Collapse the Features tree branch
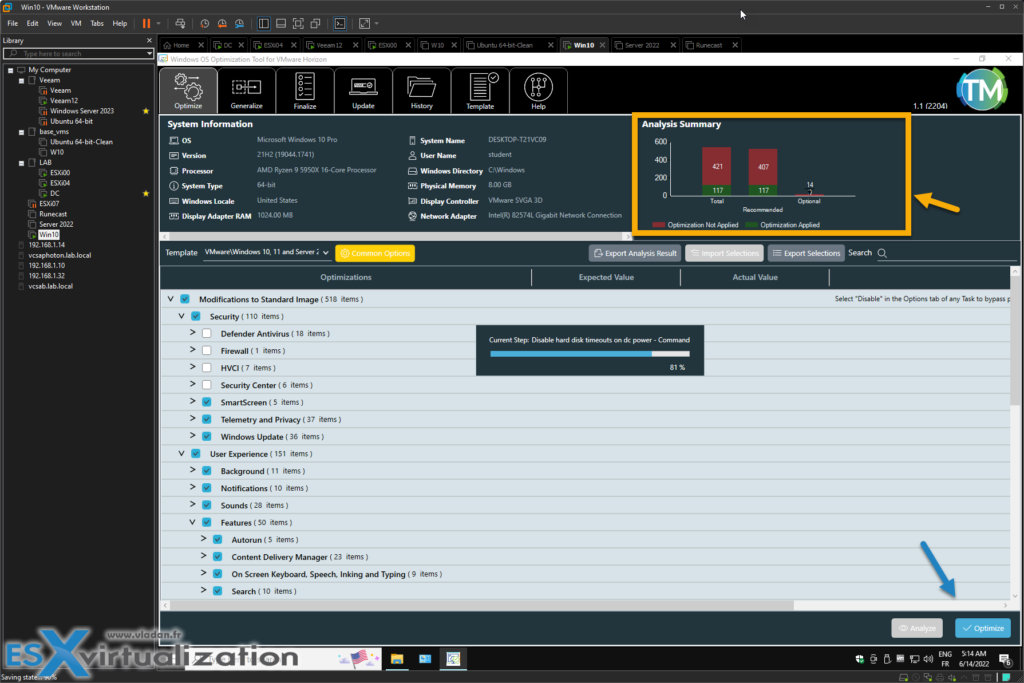Screen dimensions: 1024x683 [193, 522]
